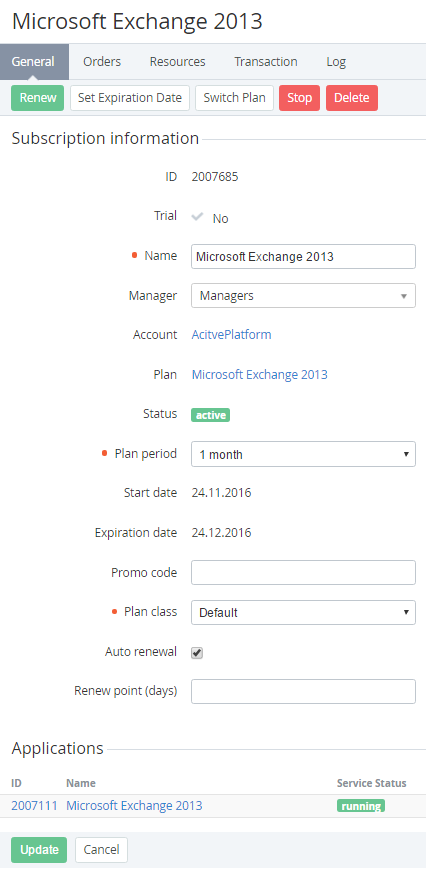
Task: Click the Trial checkmark icon
Action: click(x=197, y=217)
